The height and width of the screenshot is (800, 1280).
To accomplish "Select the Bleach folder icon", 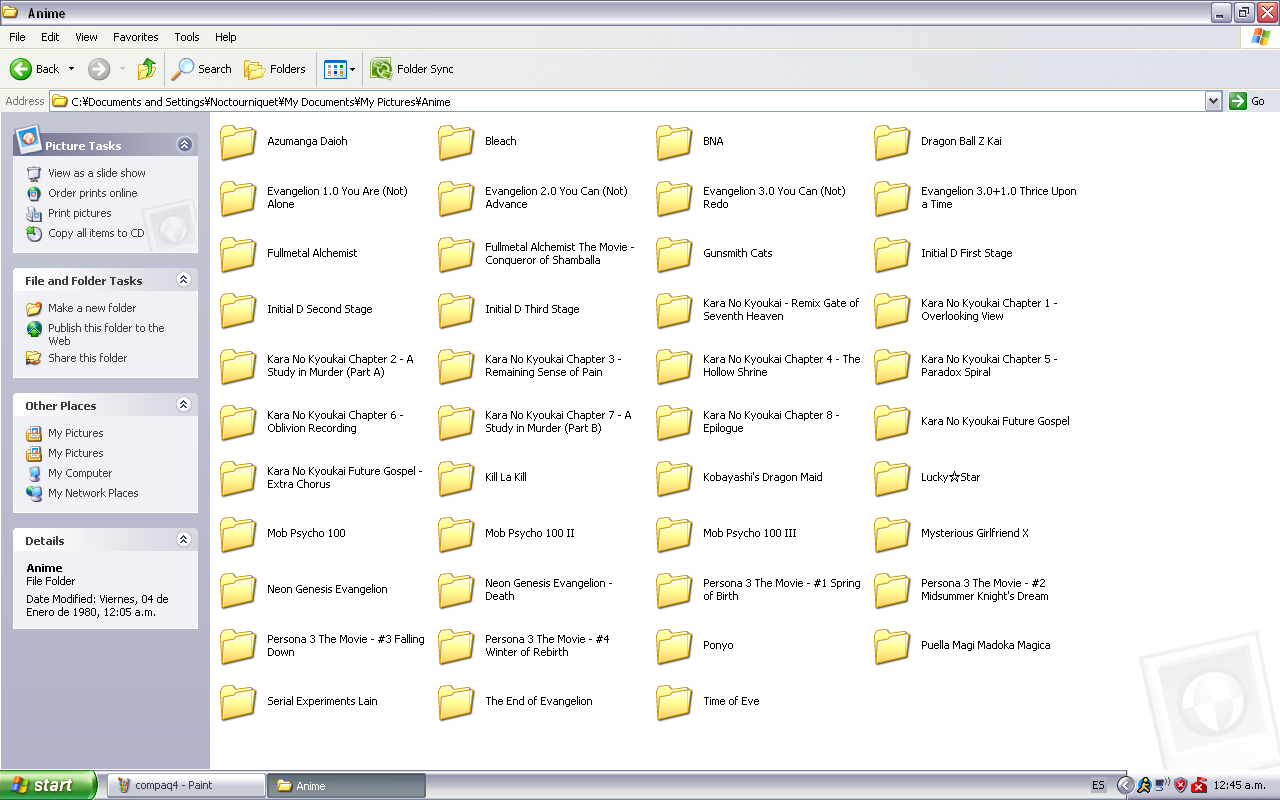I will coord(456,142).
